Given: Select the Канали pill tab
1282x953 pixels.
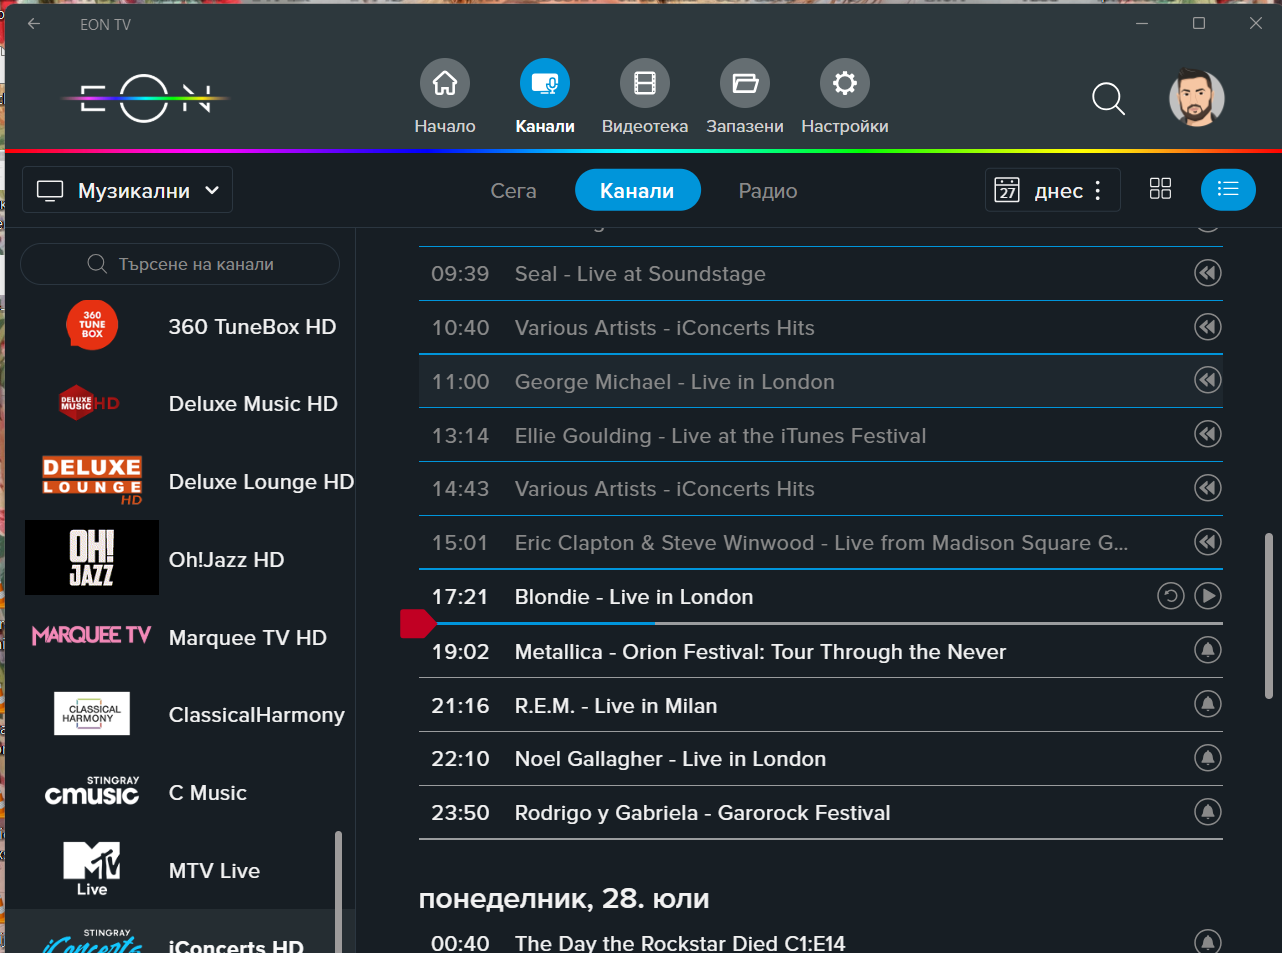Looking at the screenshot, I should [637, 190].
